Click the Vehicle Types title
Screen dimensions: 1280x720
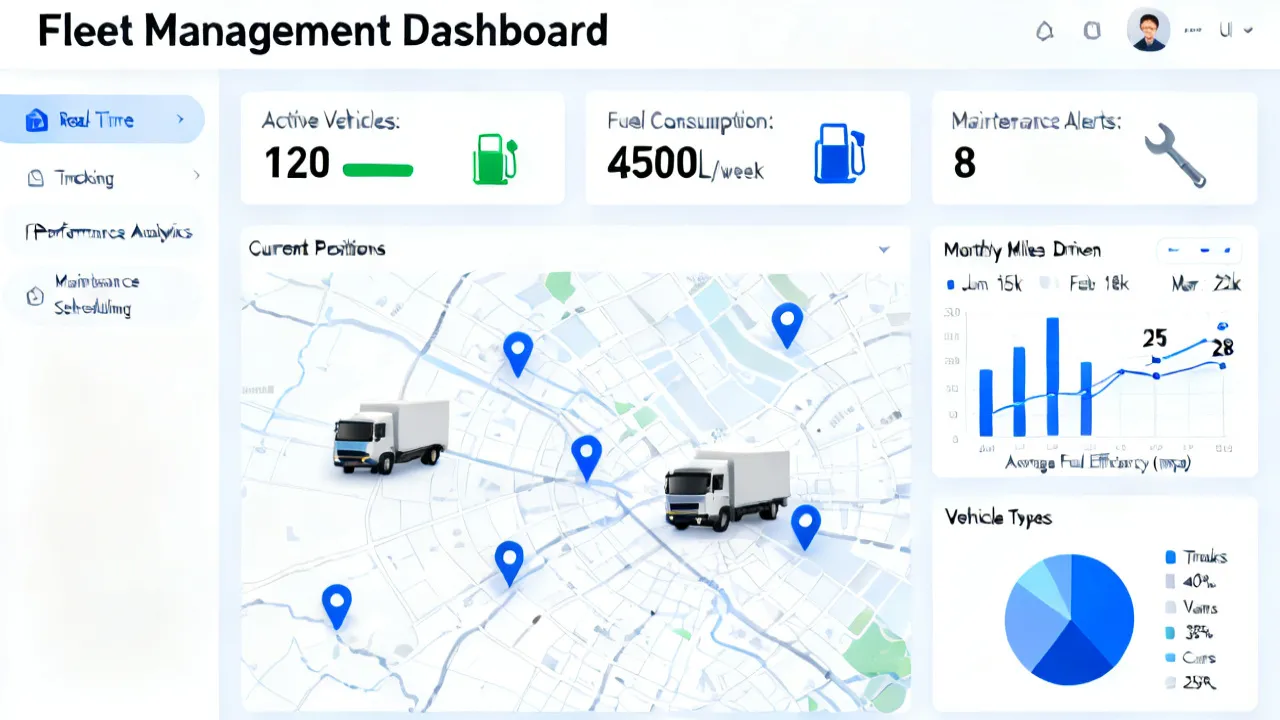pyautogui.click(x=998, y=517)
